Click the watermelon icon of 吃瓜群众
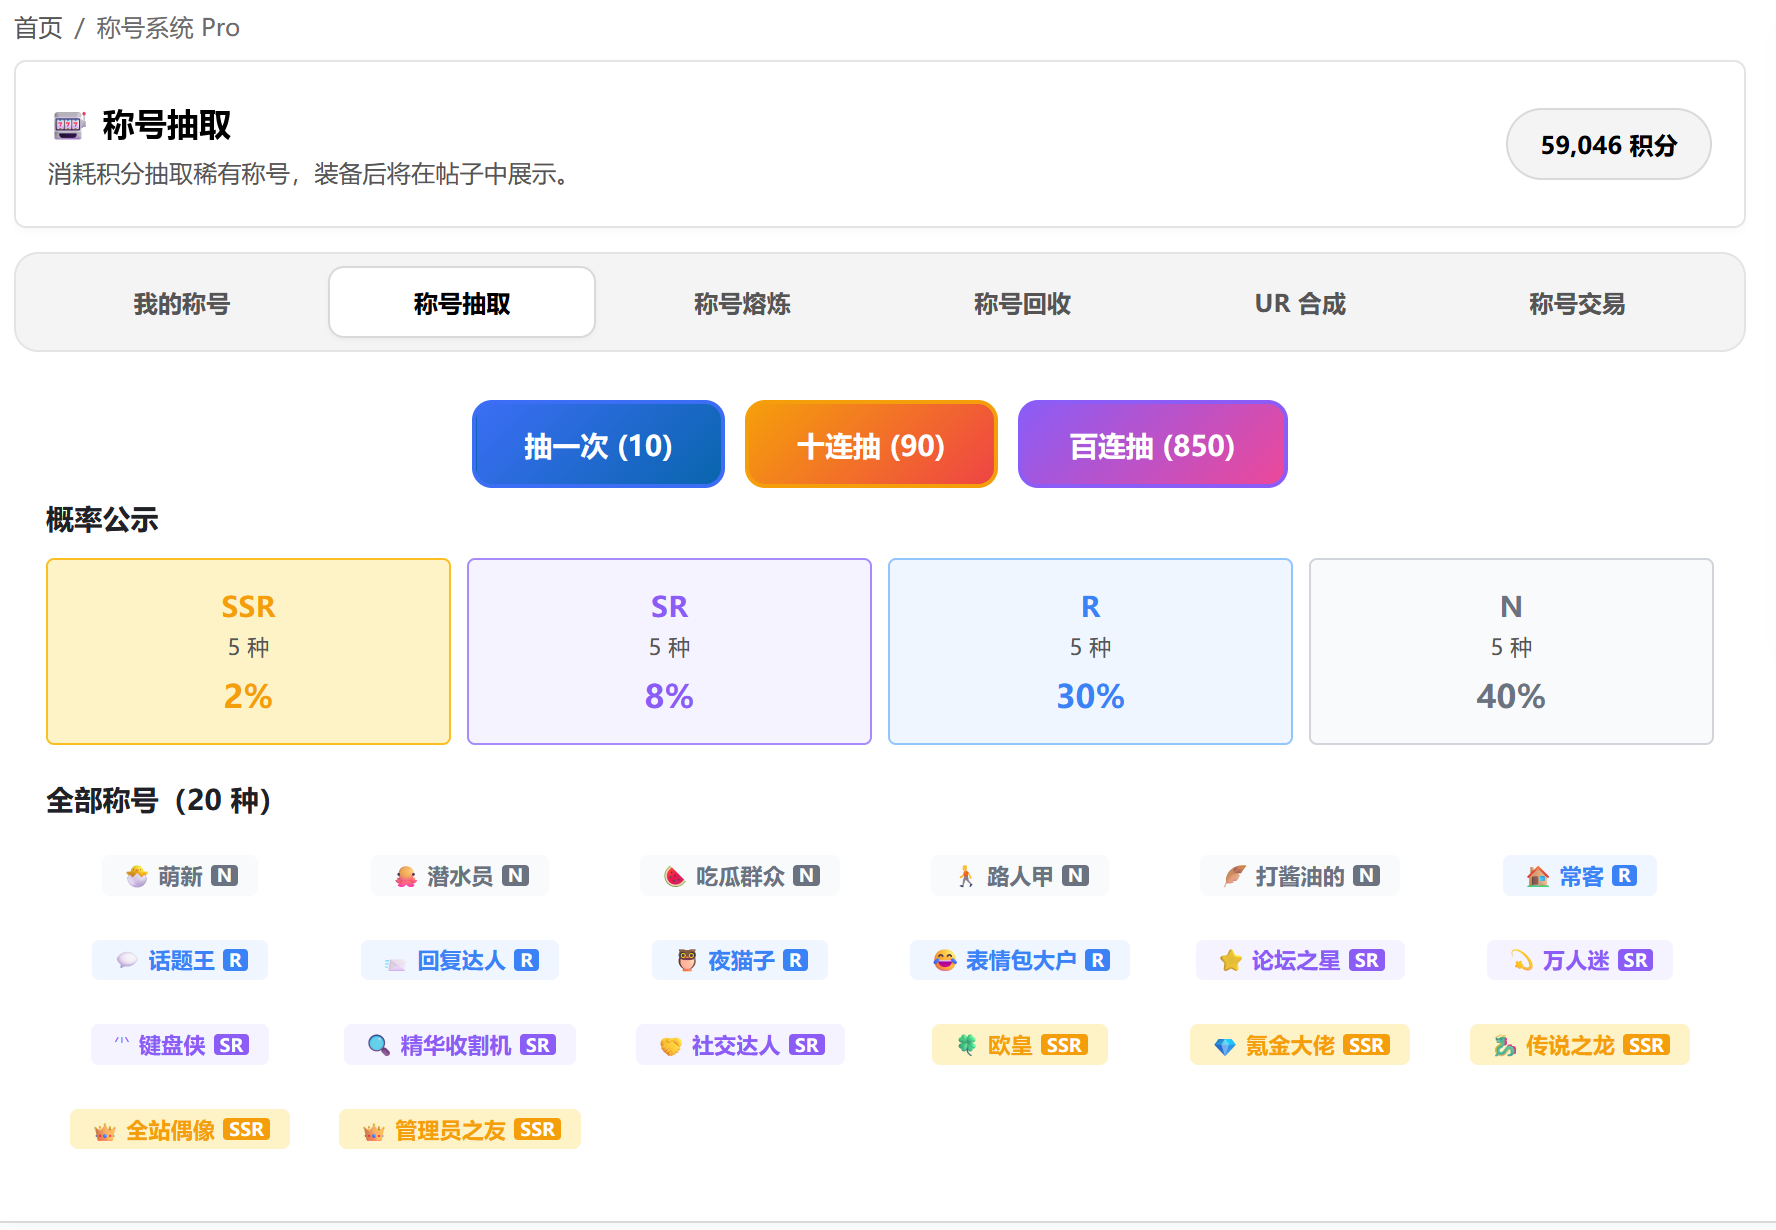Screen dimensions: 1776x1230 coord(675,877)
